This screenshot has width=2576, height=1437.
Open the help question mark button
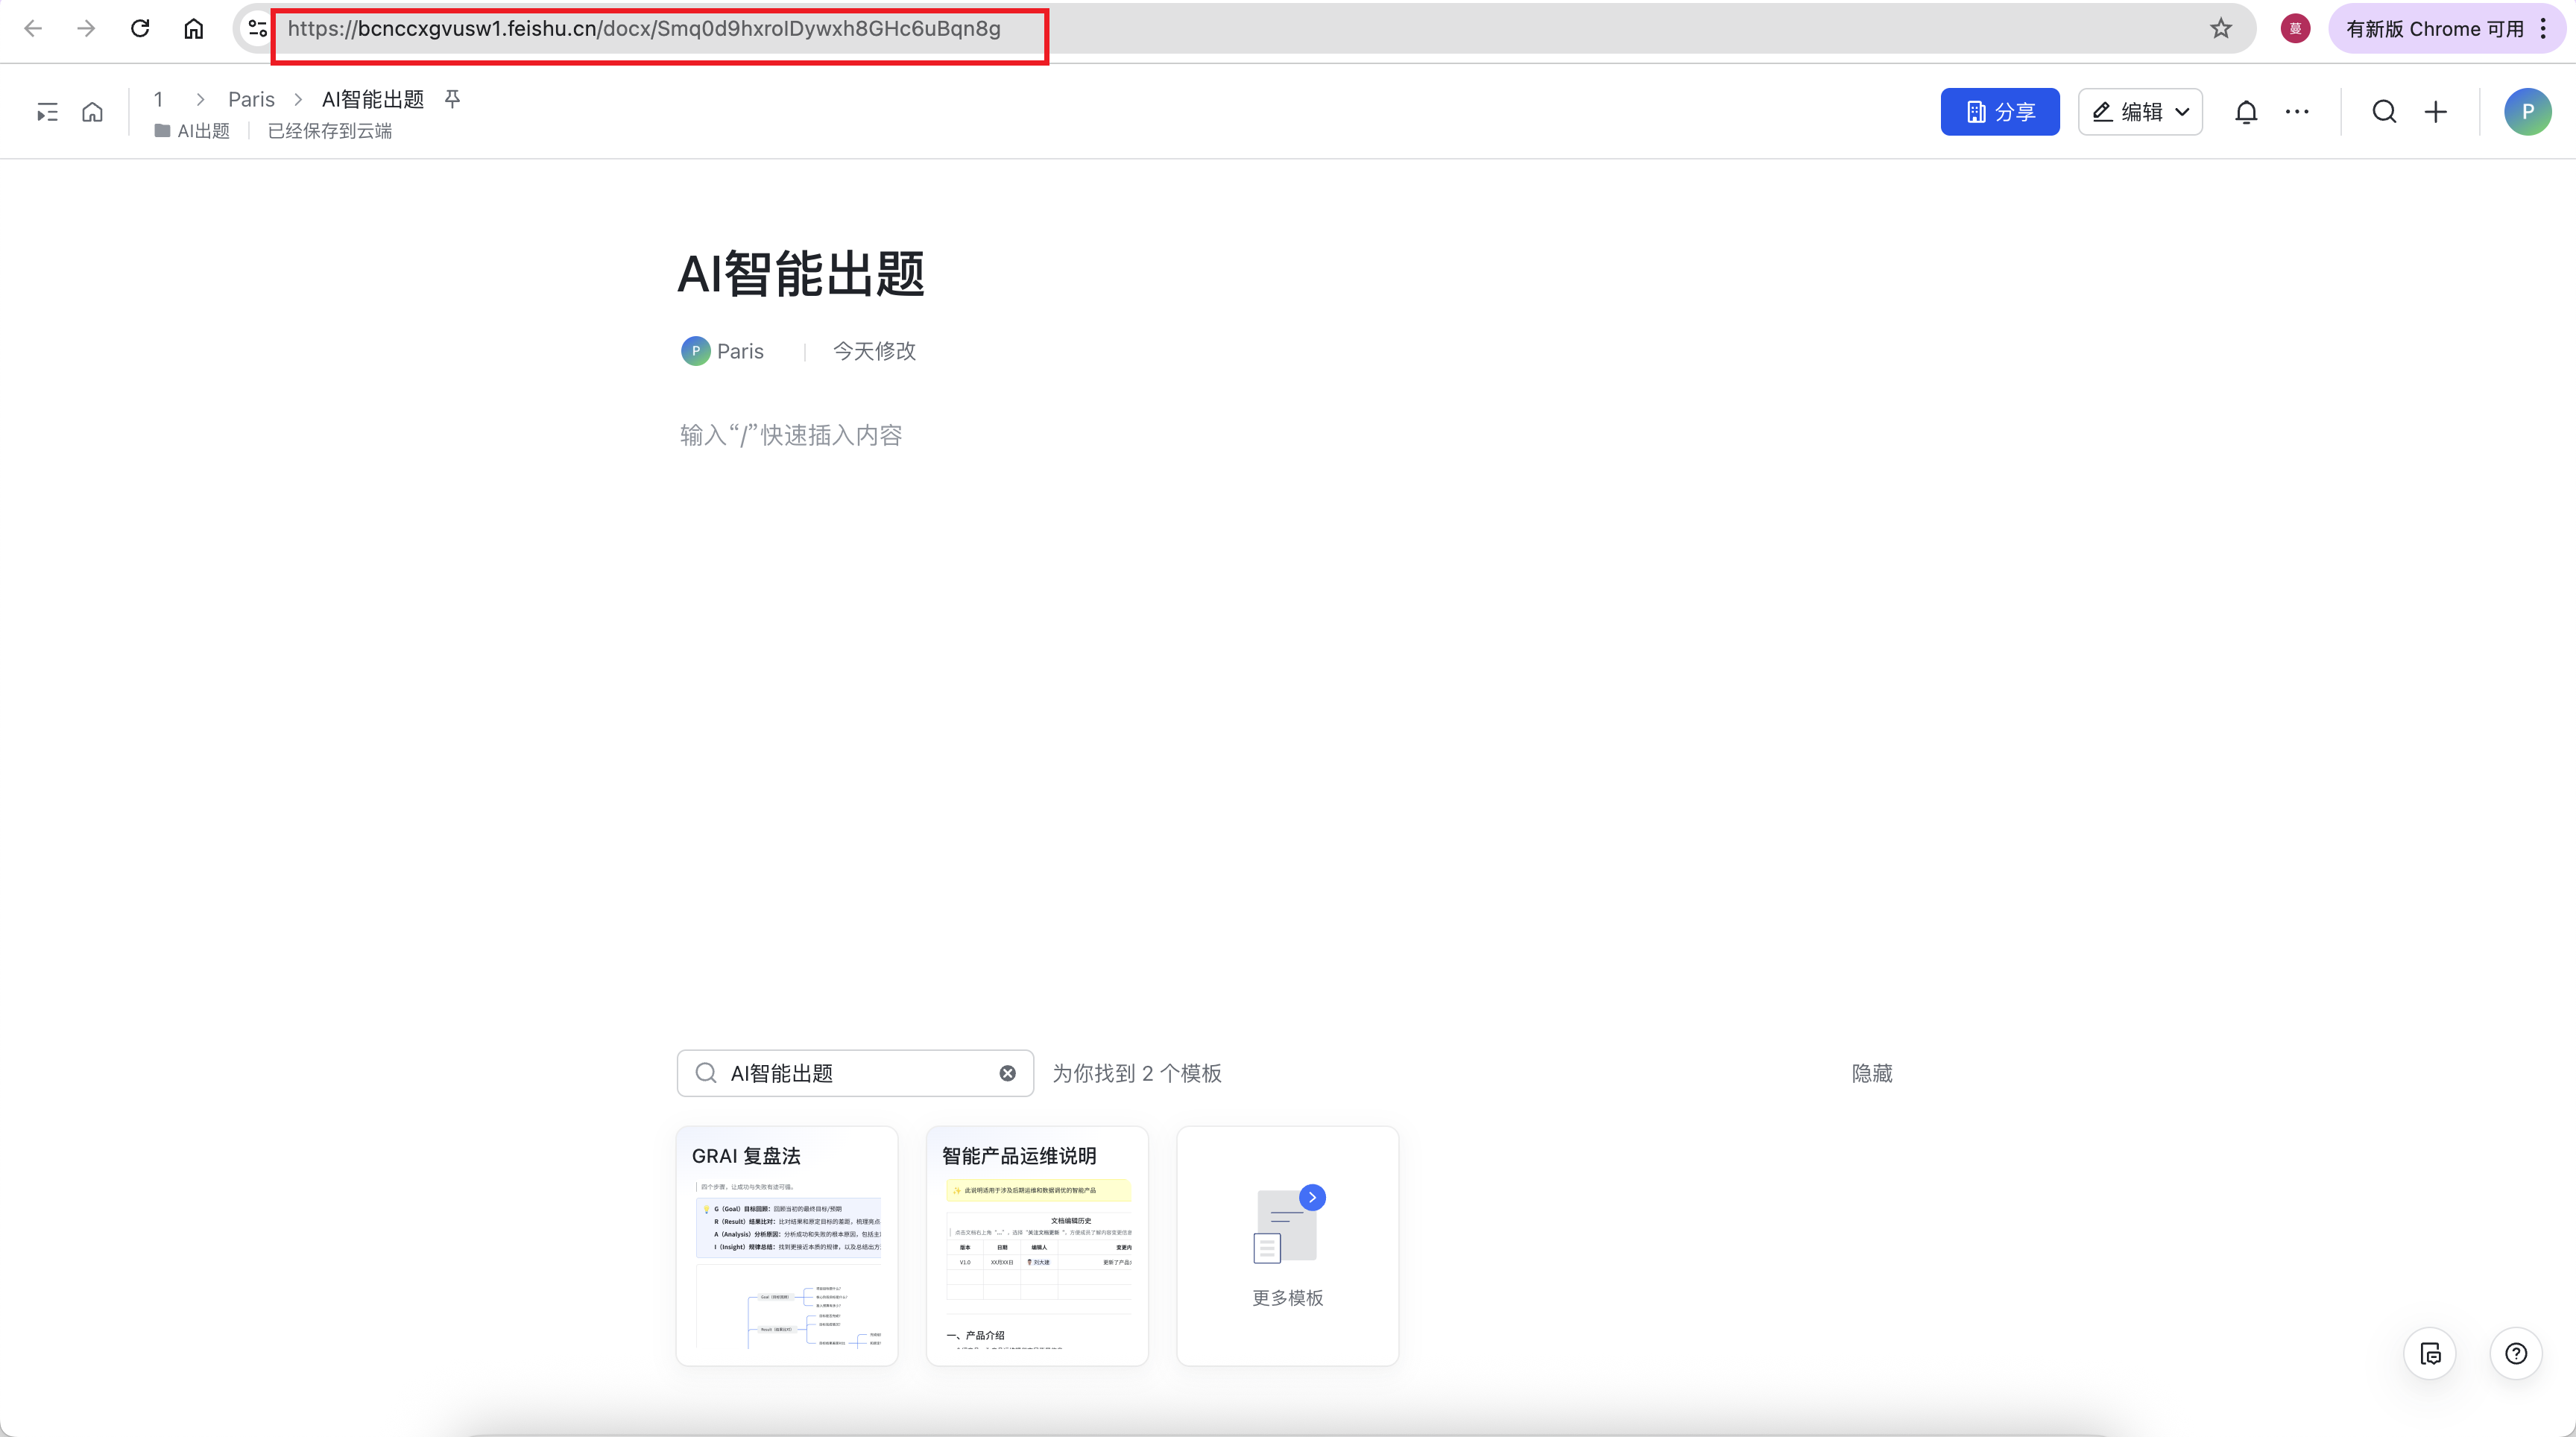(2516, 1353)
